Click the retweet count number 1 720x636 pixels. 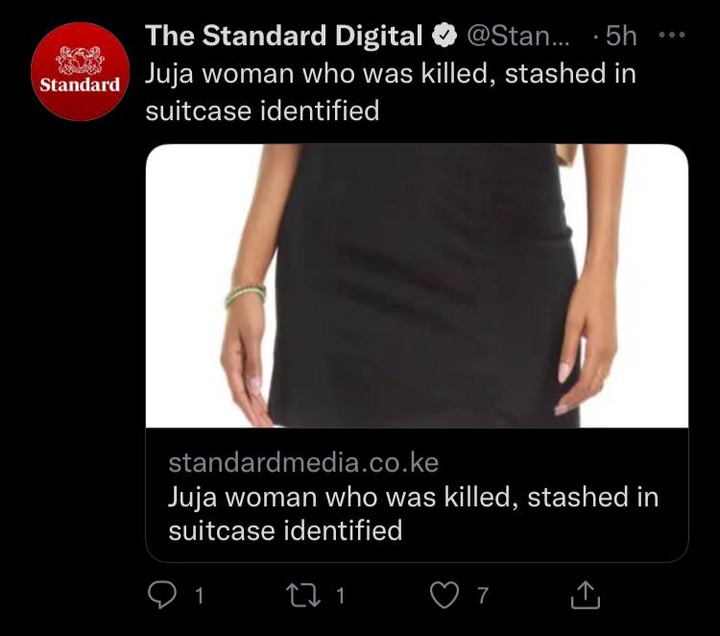coord(340,596)
